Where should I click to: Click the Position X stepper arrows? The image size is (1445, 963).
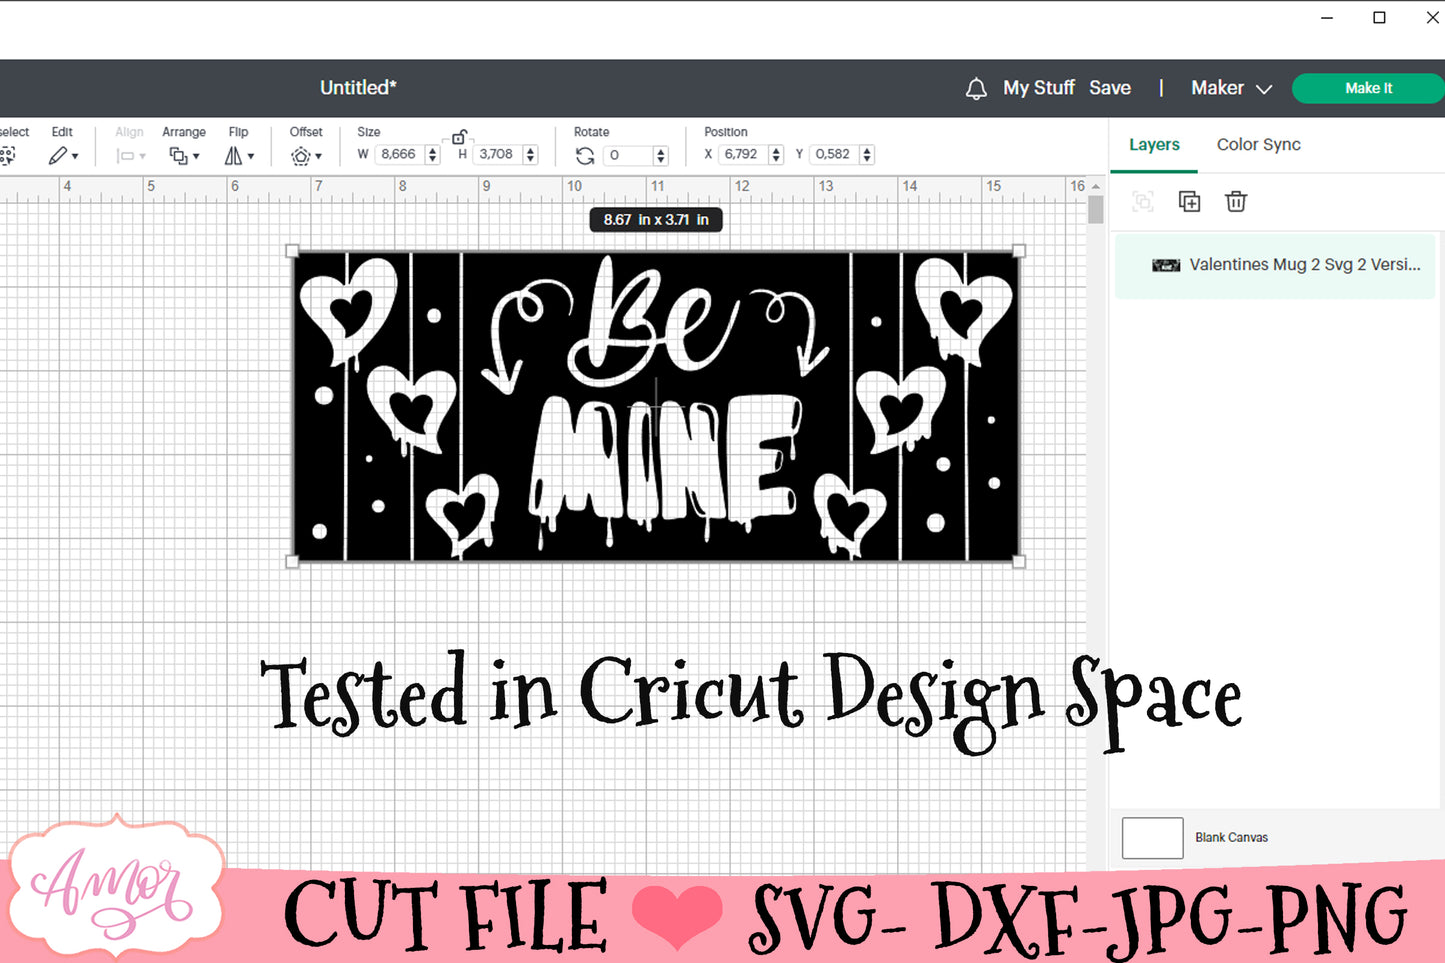pyautogui.click(x=776, y=154)
